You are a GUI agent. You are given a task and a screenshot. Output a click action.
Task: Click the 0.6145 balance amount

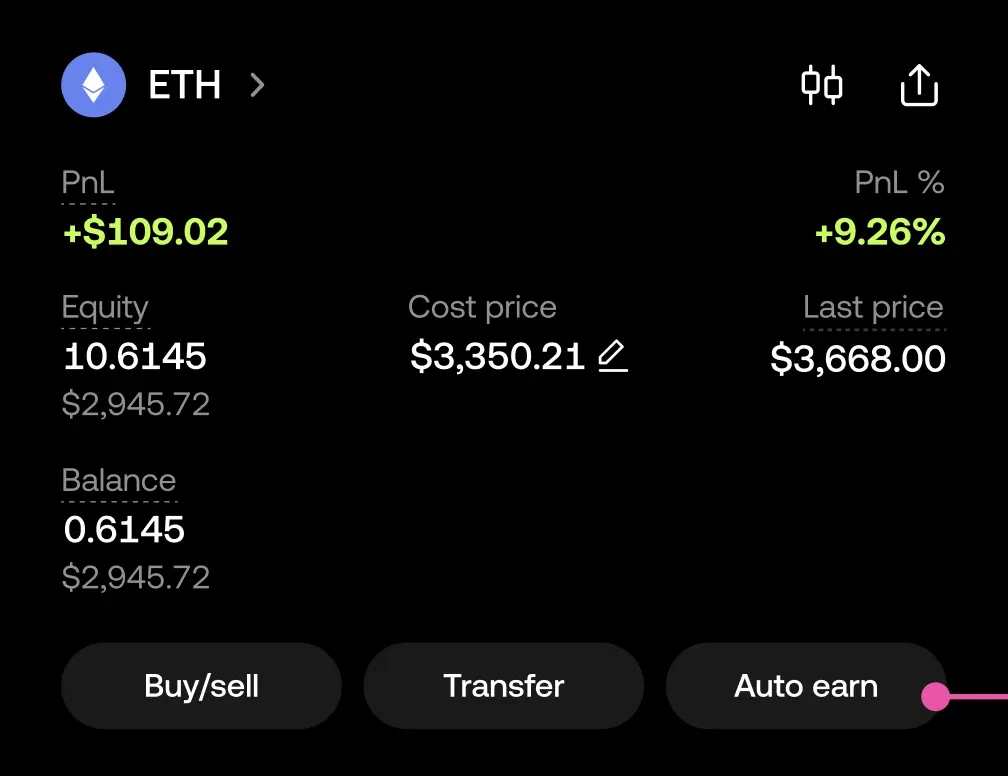124,530
